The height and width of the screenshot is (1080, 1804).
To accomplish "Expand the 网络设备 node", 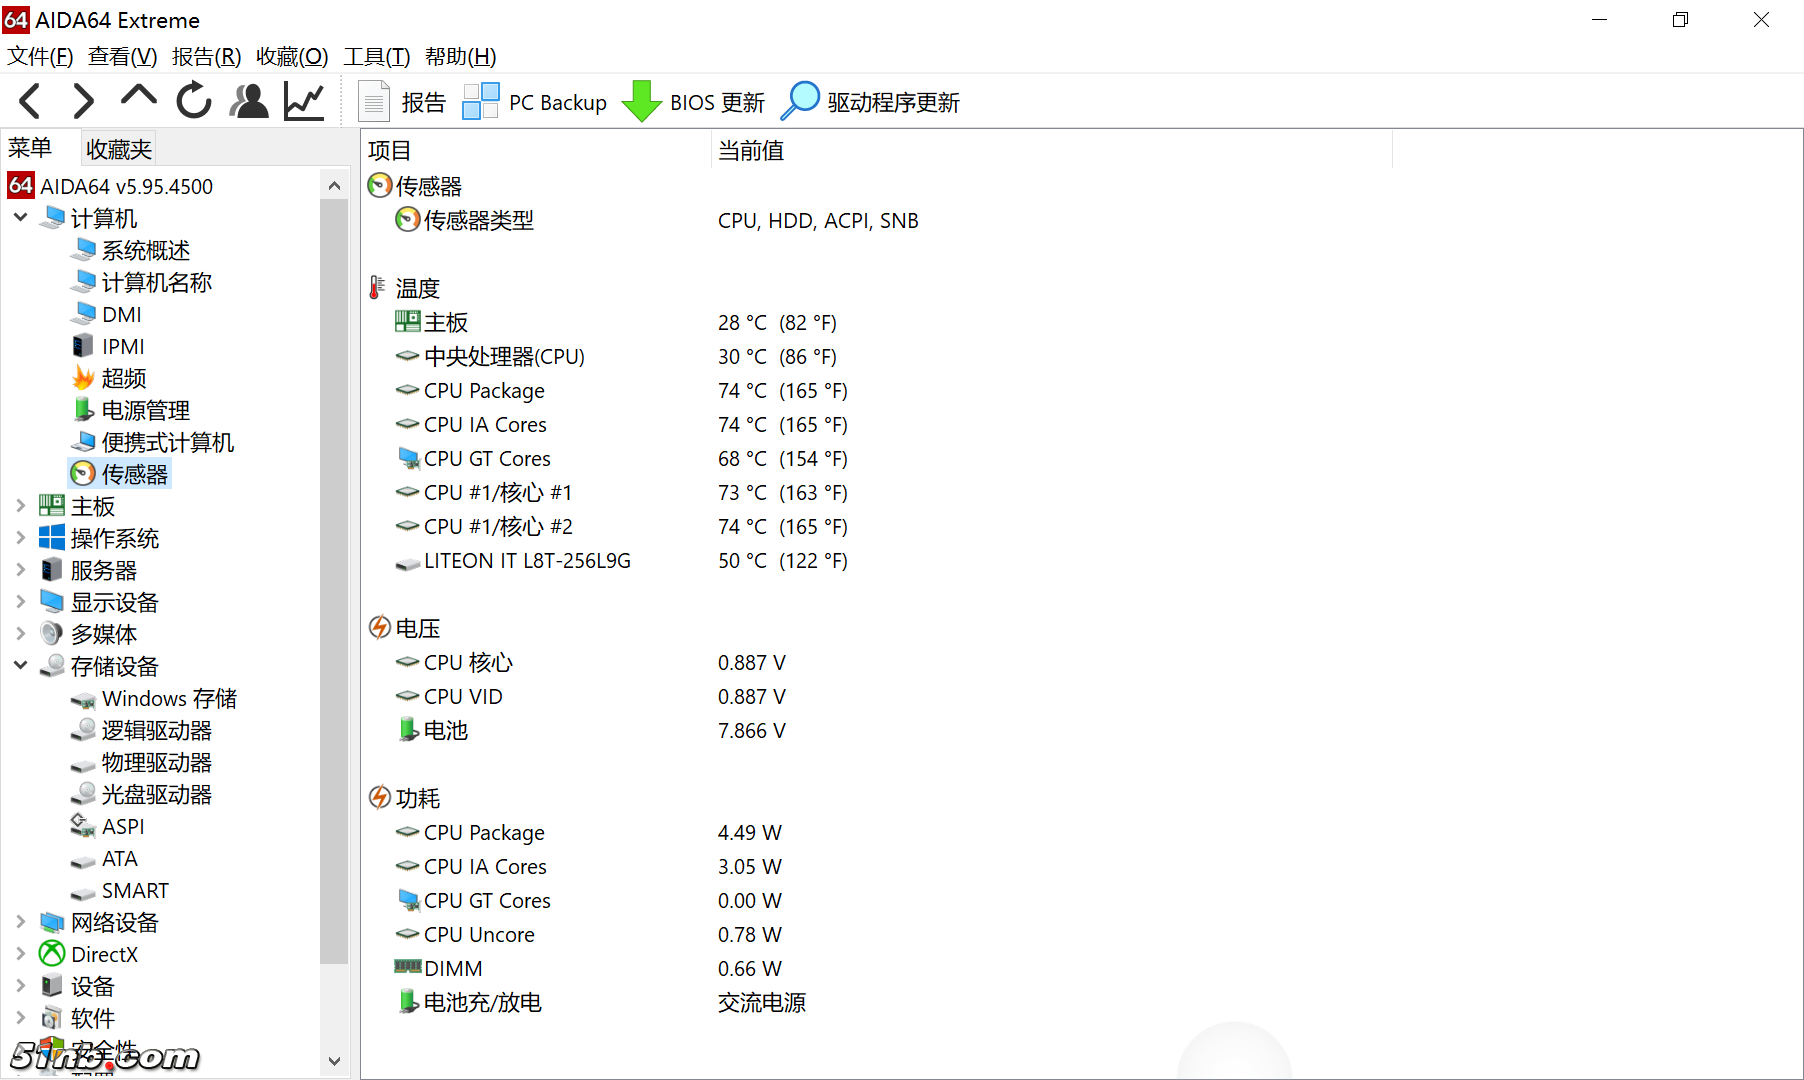I will [21, 922].
